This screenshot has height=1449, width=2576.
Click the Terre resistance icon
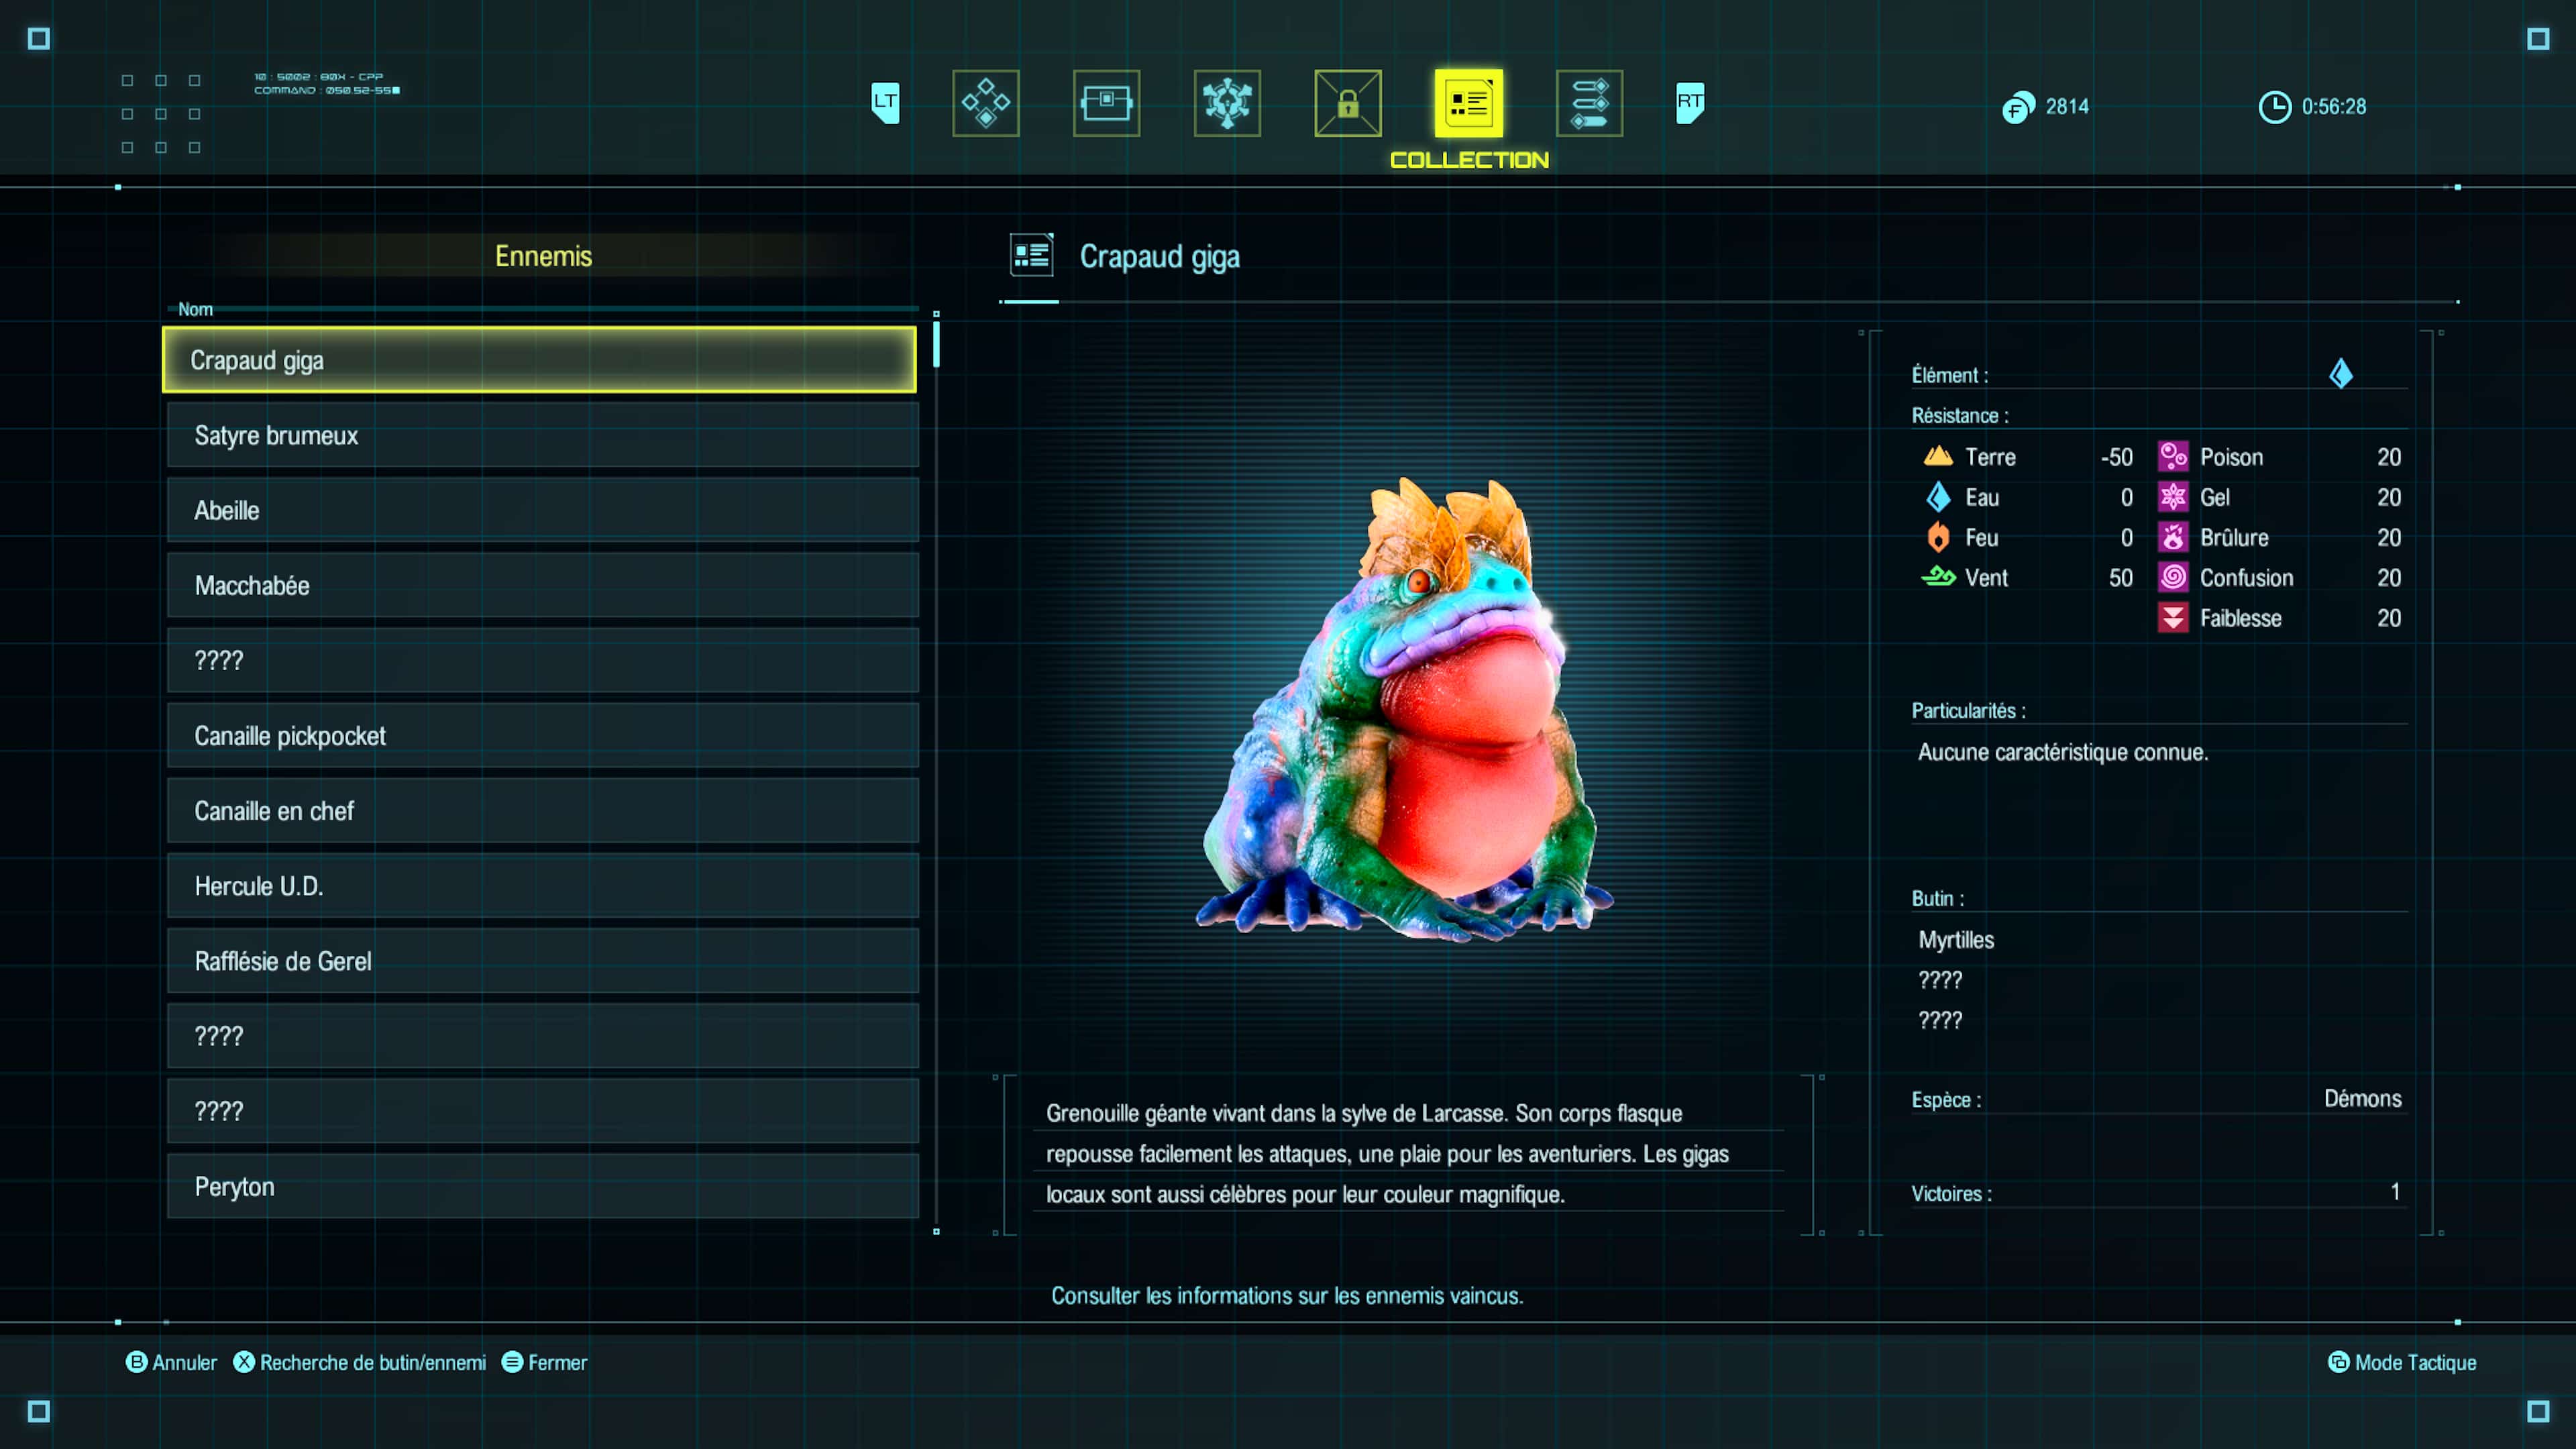(x=1938, y=456)
